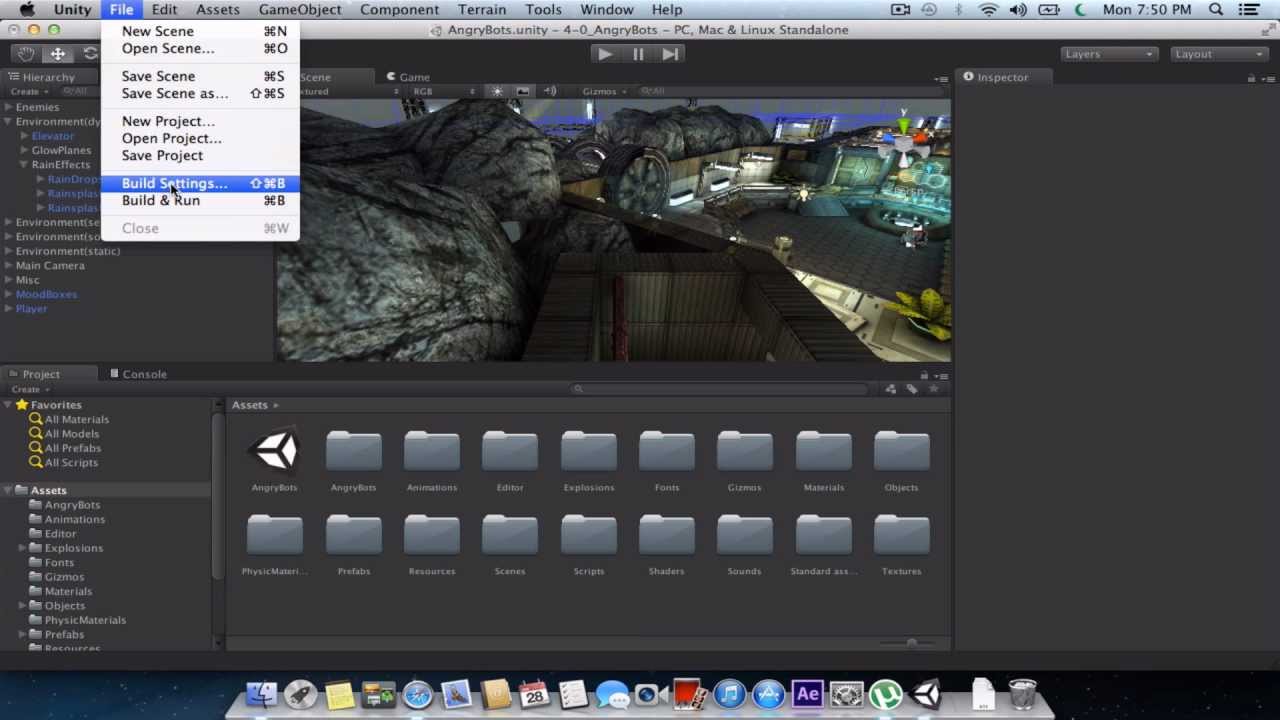Click Search by Type icon in Project panel
This screenshot has width=1280, height=720.
[891, 389]
